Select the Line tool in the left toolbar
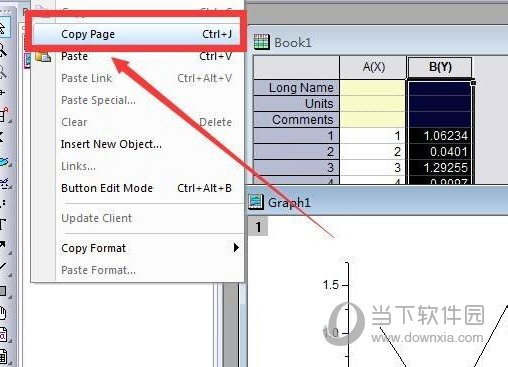This screenshot has width=508, height=367. tap(3, 266)
